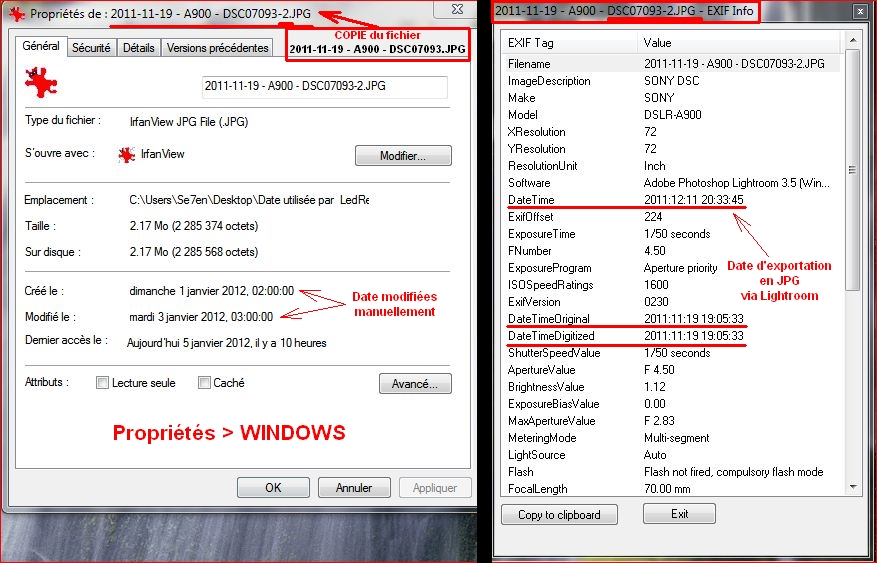This screenshot has height=563, width=877.
Task: Click the EXIF Tag column header
Action: [569, 43]
